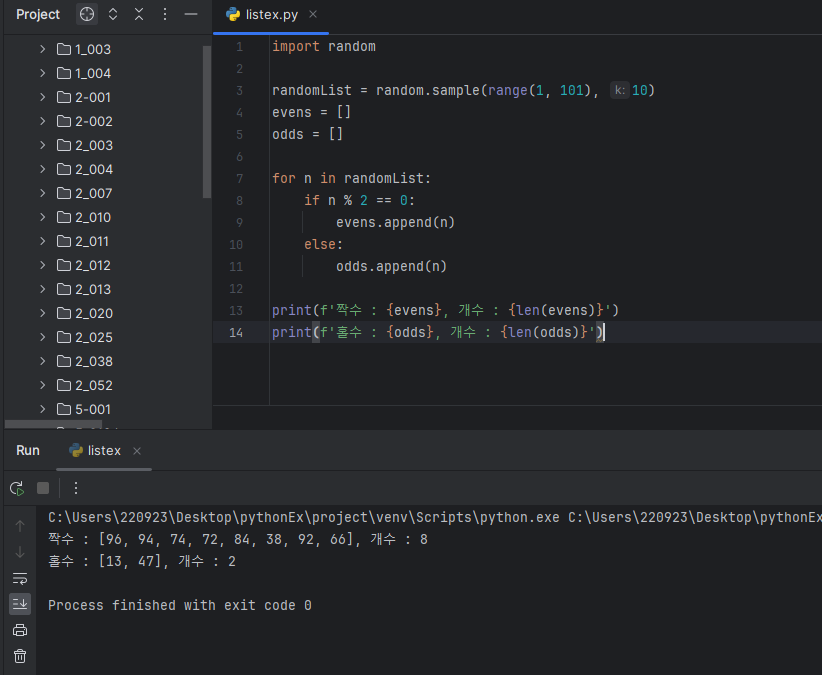Expand the 1_004 folder
This screenshot has width=822, height=675.
click(42, 73)
